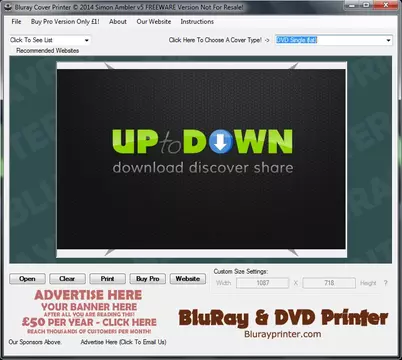Image resolution: width=402 pixels, height=360 pixels.
Task: Click the custom Width input field
Action: point(263,283)
